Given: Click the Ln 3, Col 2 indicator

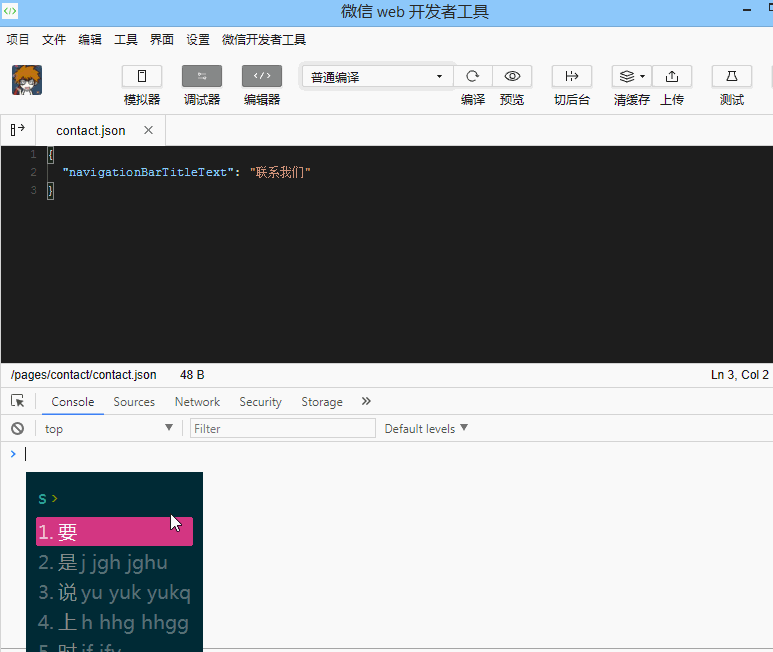Looking at the screenshot, I should [739, 375].
